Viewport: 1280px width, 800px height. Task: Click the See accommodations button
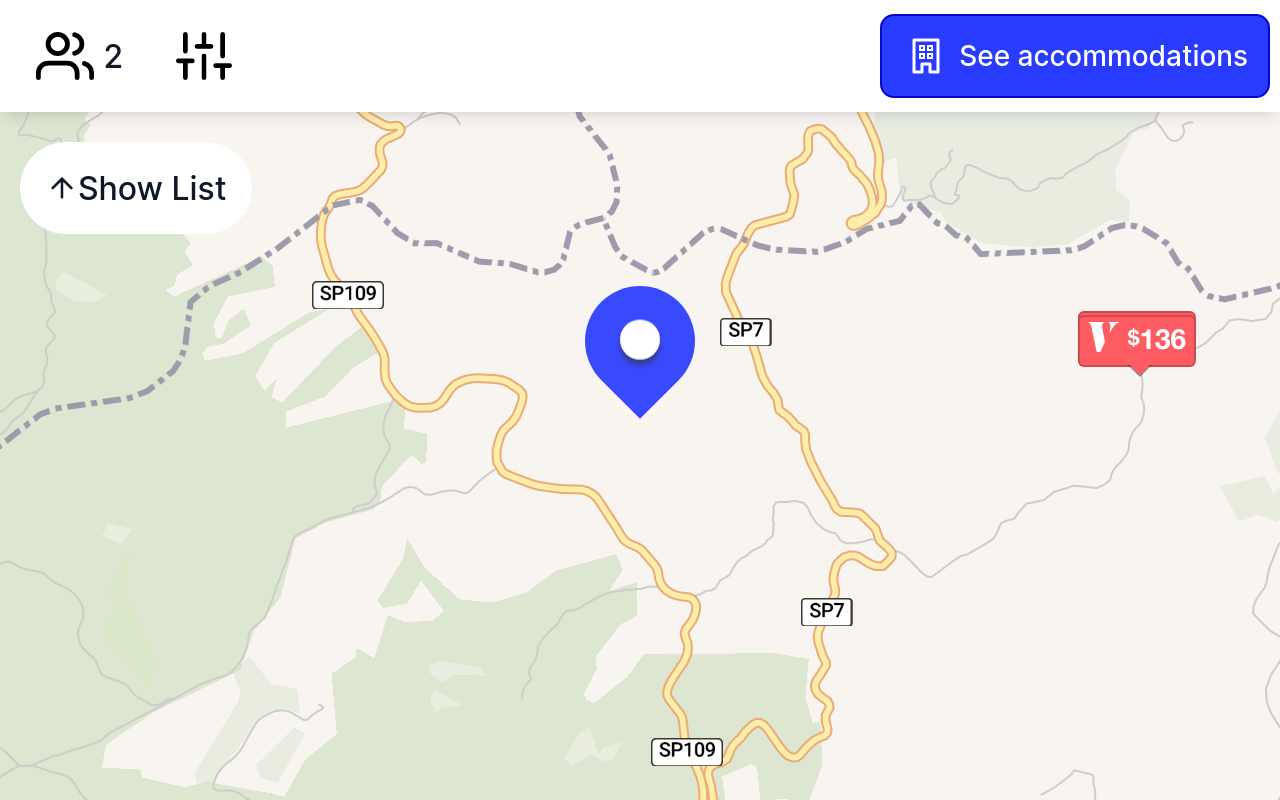point(1075,56)
